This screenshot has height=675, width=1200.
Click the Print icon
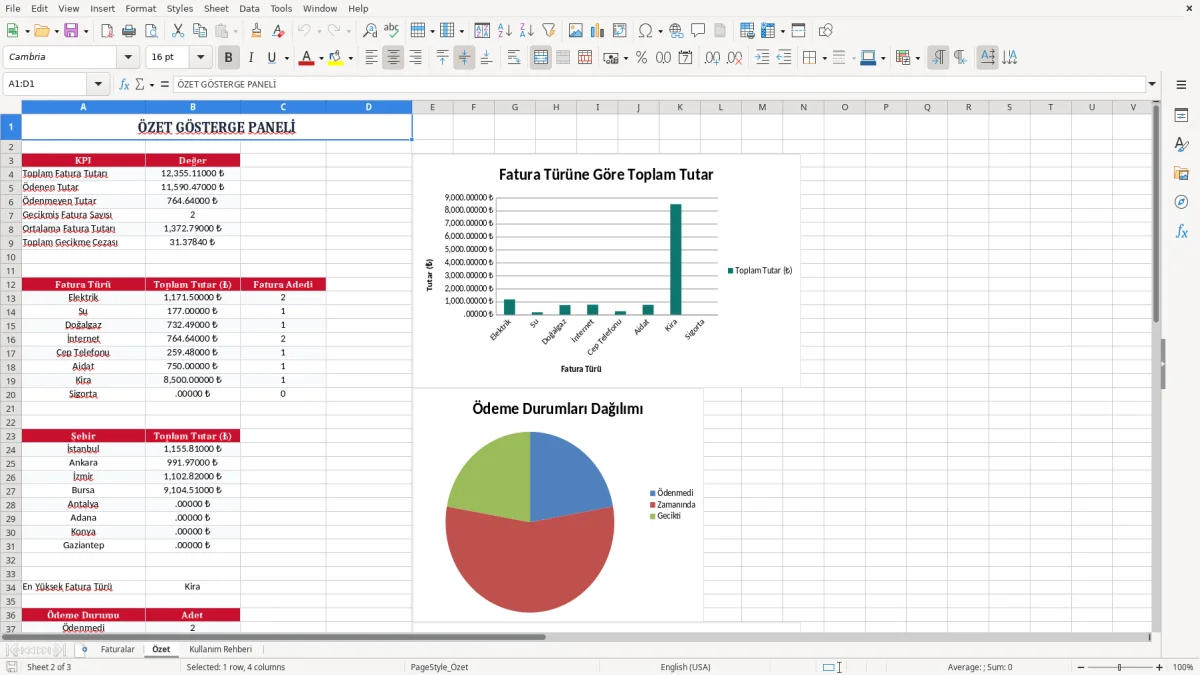coord(129,31)
